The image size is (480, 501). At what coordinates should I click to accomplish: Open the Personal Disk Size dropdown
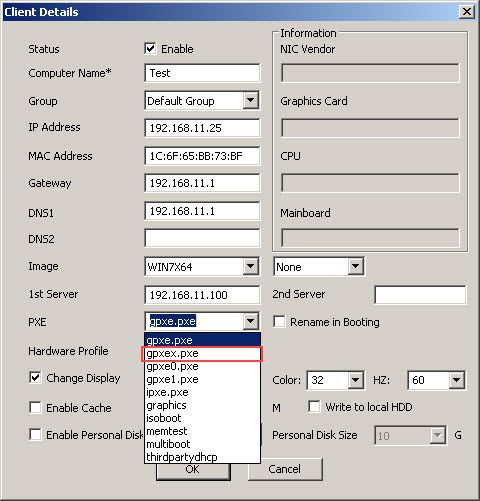437,435
